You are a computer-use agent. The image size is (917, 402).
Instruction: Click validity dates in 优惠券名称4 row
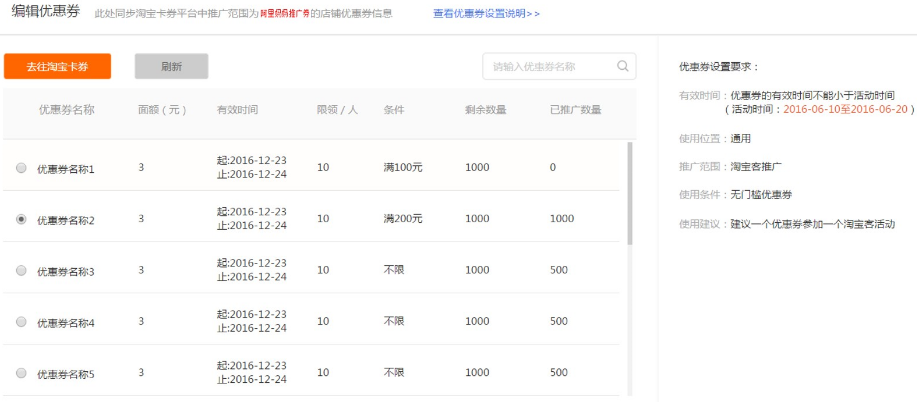[x=251, y=321]
